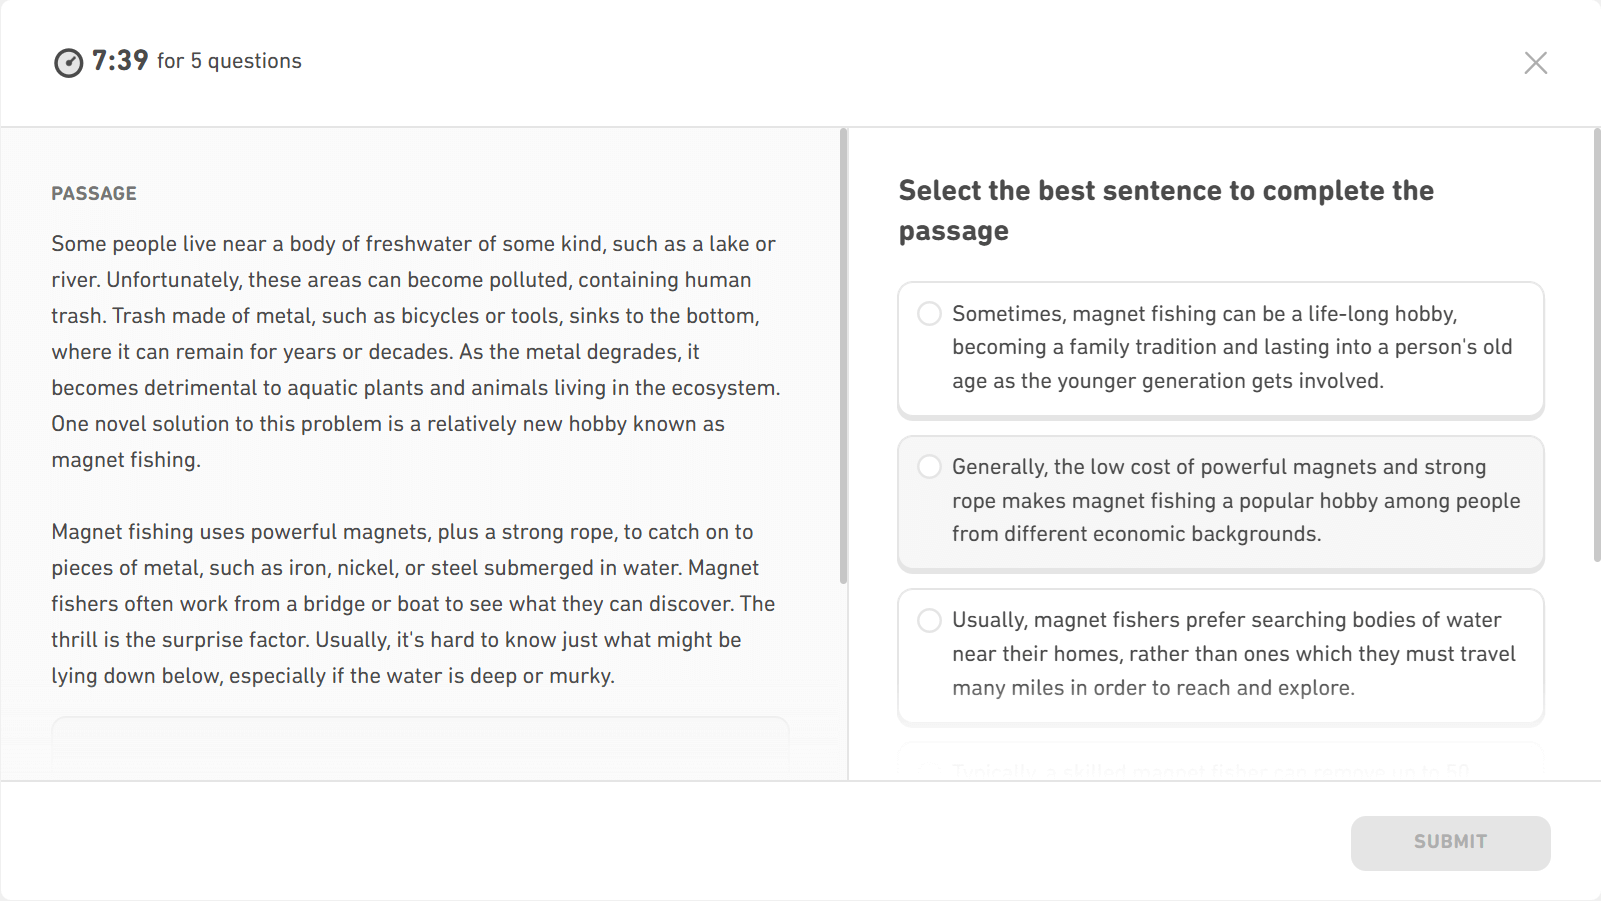Click the 7:39 countdown timer

click(119, 60)
